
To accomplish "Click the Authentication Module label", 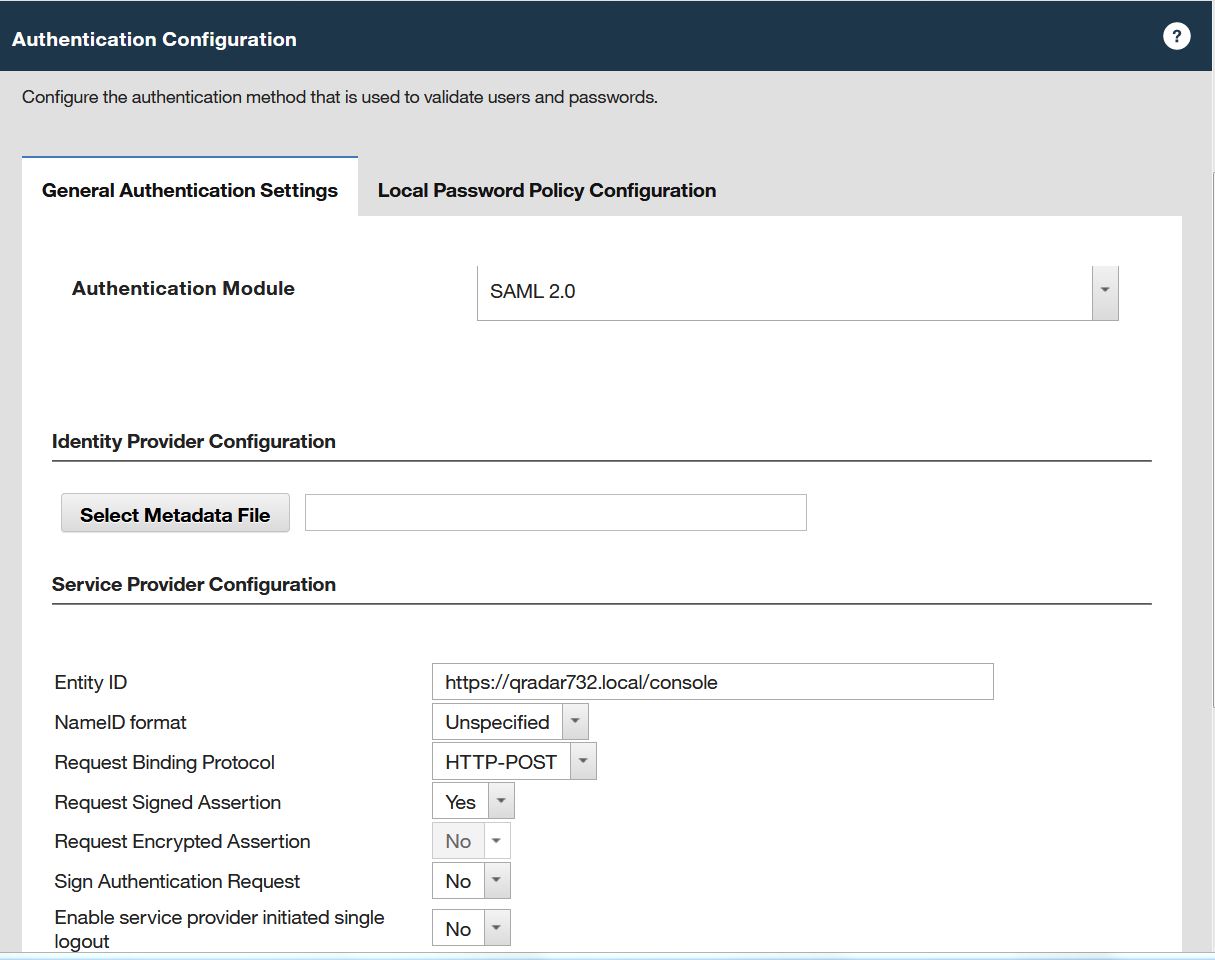I will tap(184, 288).
